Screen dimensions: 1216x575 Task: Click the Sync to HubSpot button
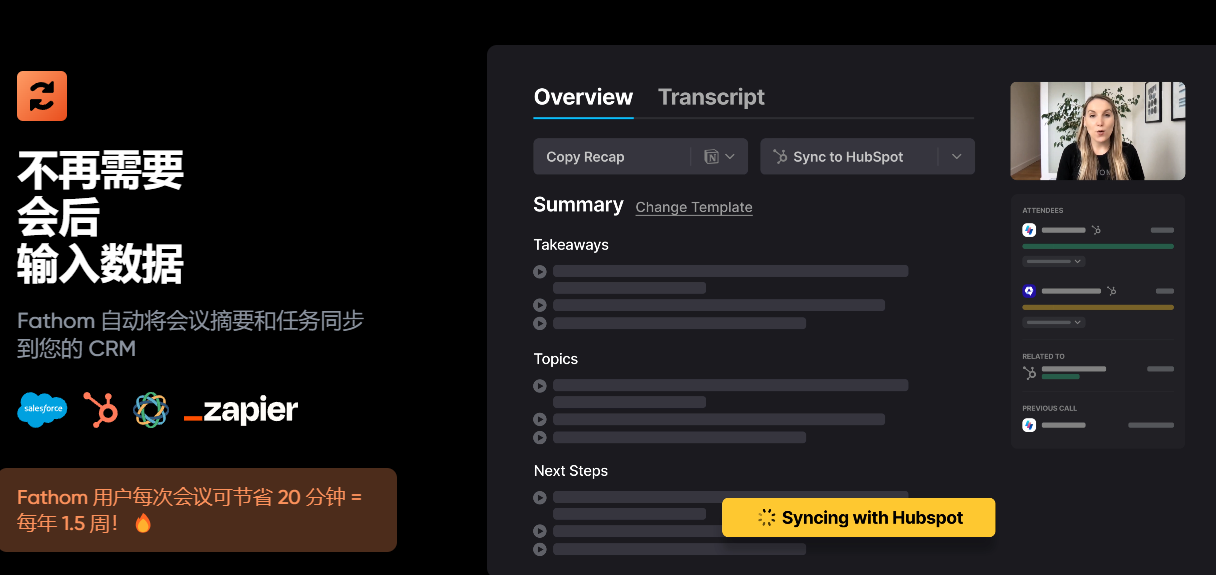867,157
